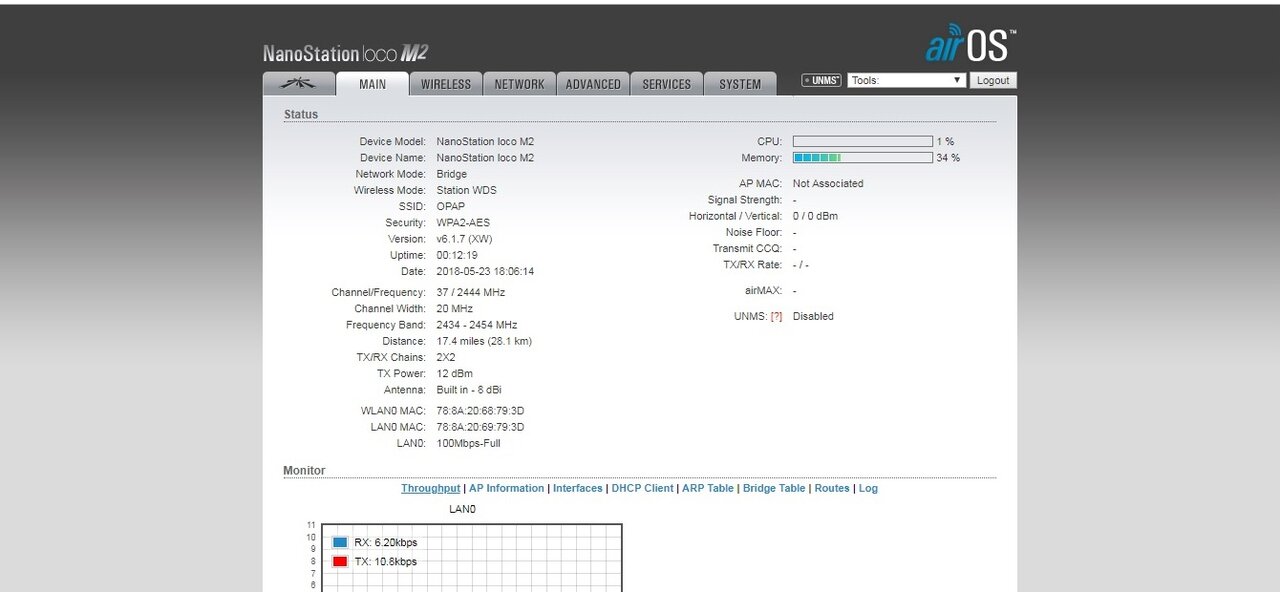
Task: Switch to the WIRELESS tab
Action: [446, 84]
